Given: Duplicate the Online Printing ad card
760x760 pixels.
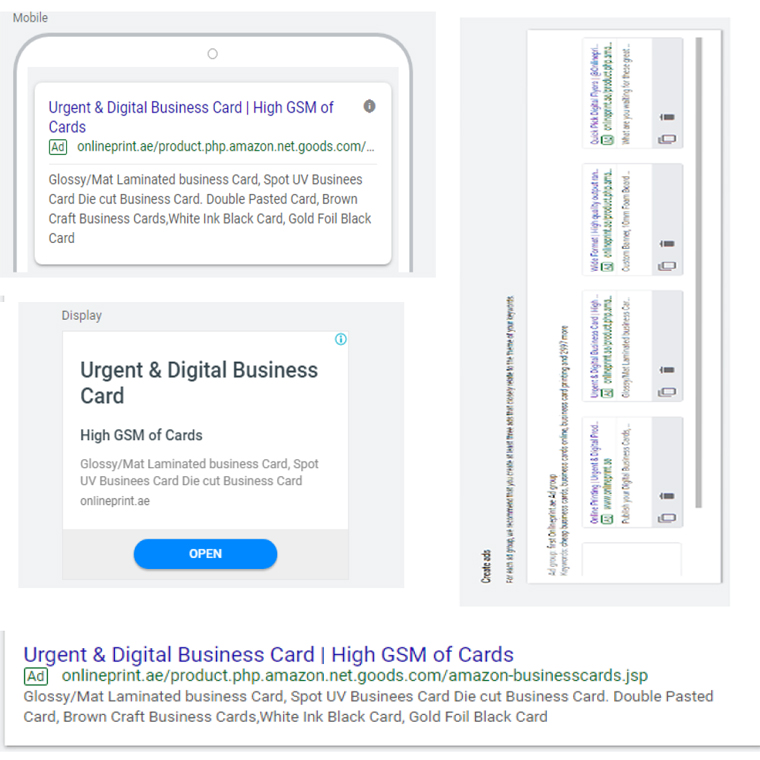Looking at the screenshot, I should click(667, 519).
